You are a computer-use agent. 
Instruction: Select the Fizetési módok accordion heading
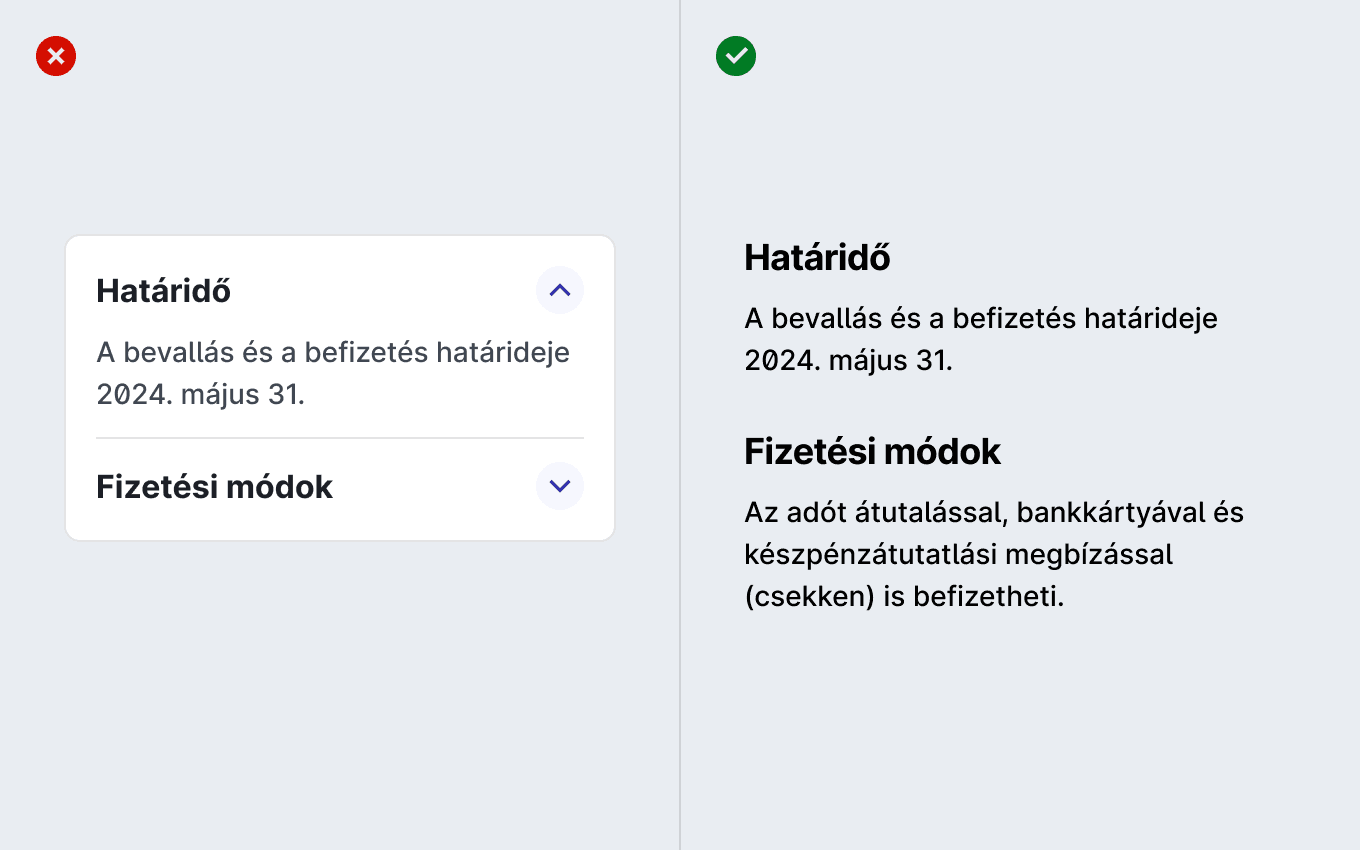(214, 487)
